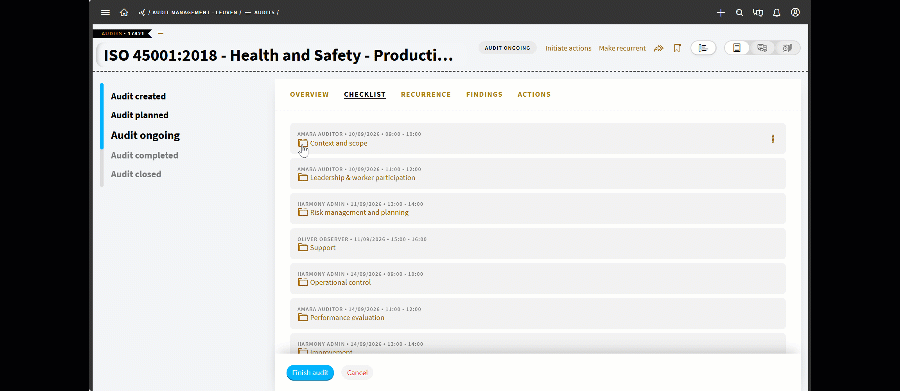Screen dimensions: 900x391
Task: Click the black audit ID tag label
Action: [x=122, y=33]
